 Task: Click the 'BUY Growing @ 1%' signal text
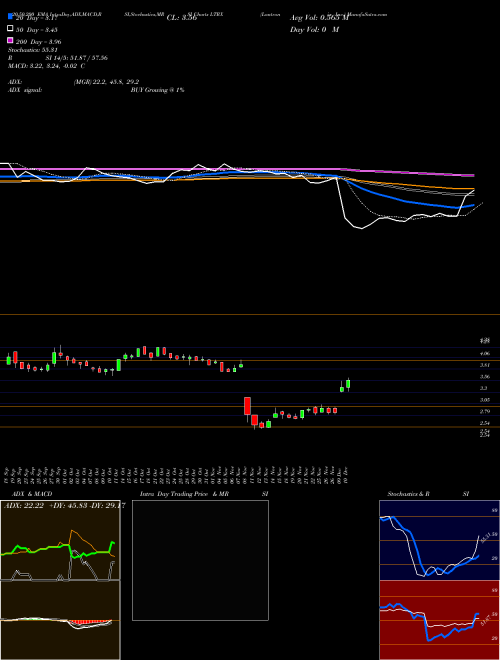click(x=157, y=90)
